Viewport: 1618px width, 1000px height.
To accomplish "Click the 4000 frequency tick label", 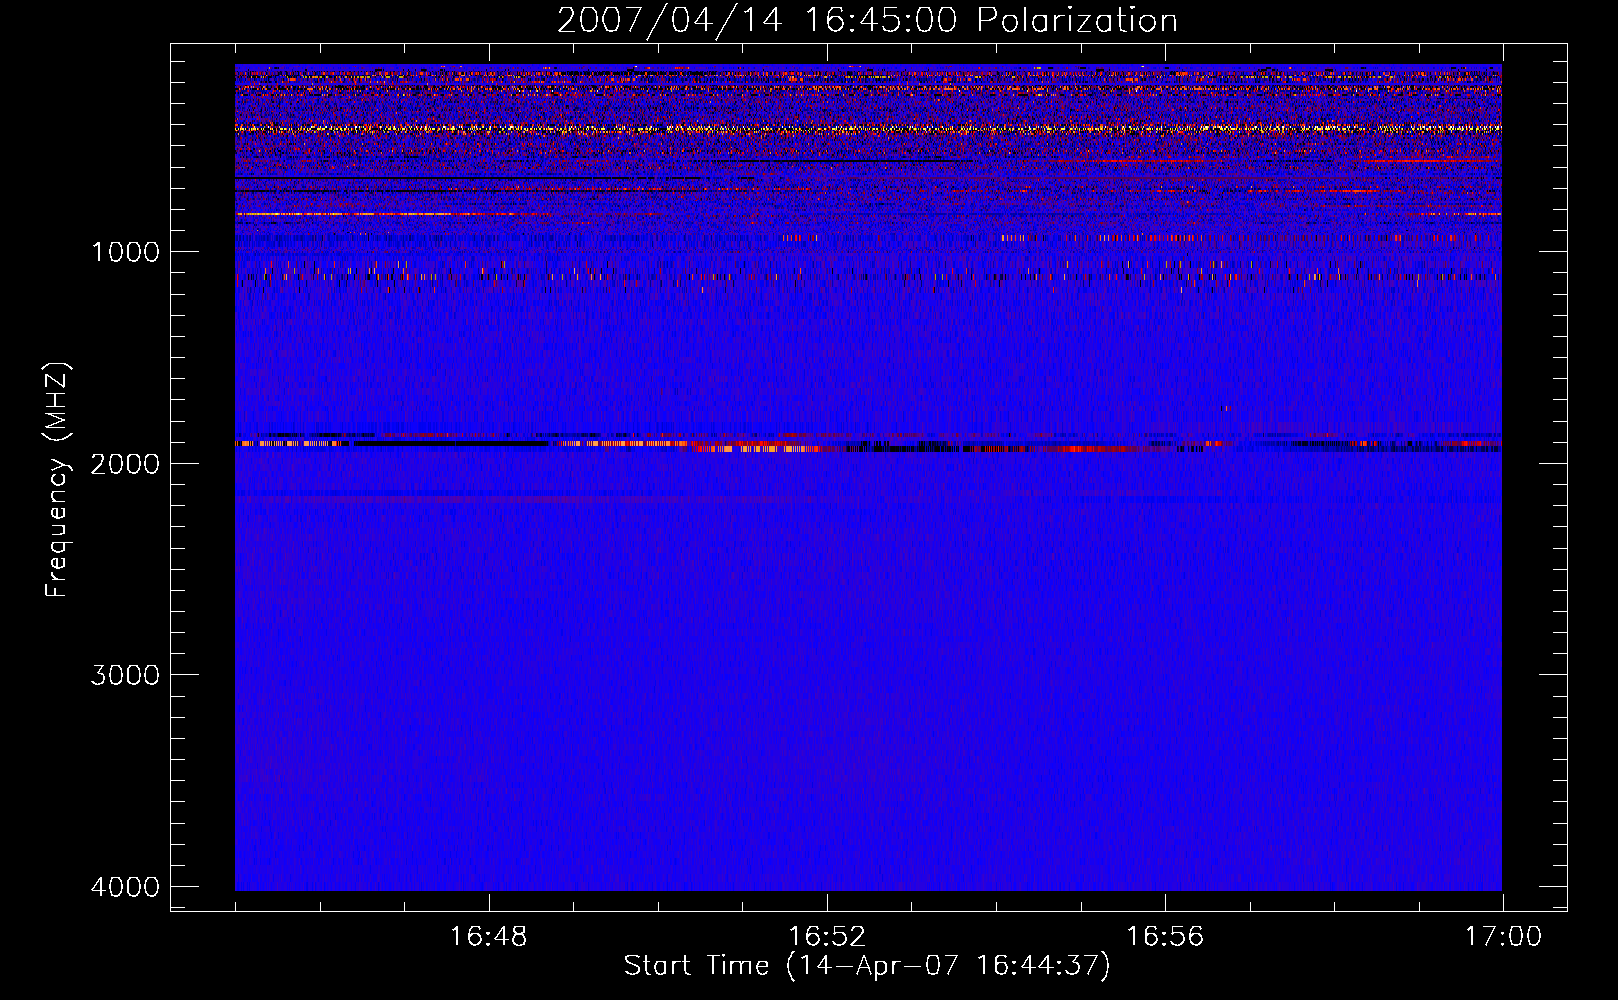I will click(125, 887).
